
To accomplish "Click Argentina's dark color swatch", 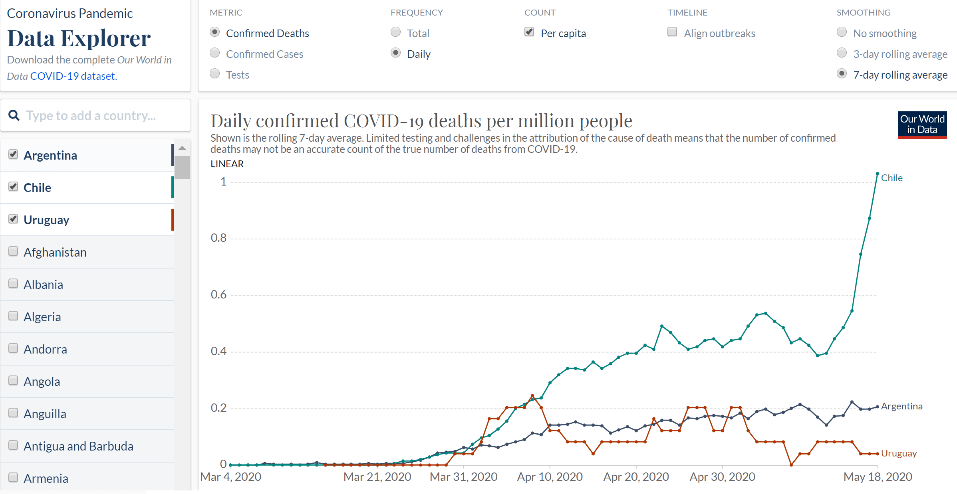I will pos(172,155).
